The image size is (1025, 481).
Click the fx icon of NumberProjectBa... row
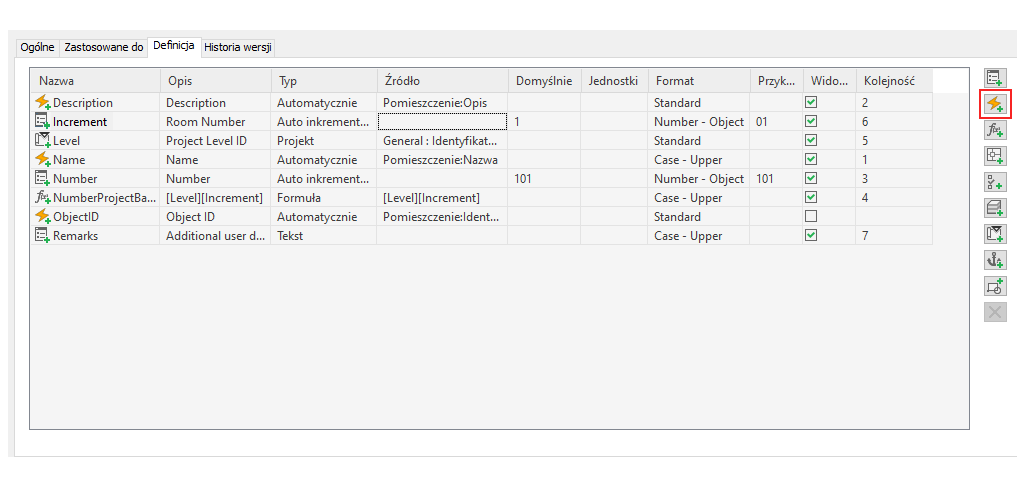[x=42, y=198]
